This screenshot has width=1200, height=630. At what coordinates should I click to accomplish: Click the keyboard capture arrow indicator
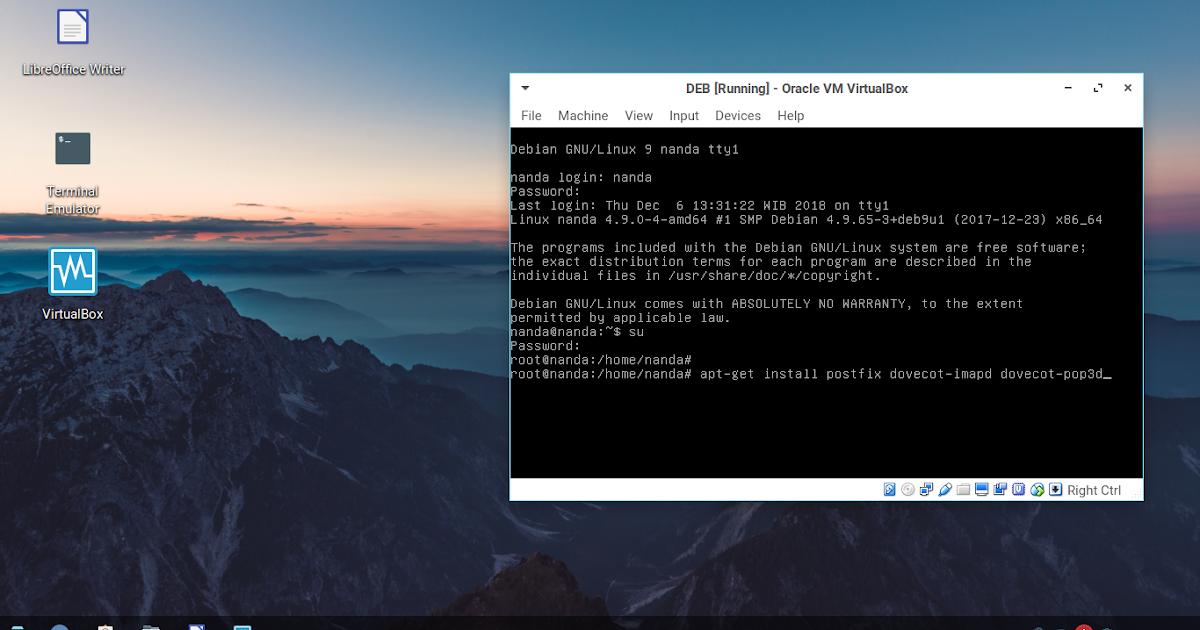(1055, 490)
